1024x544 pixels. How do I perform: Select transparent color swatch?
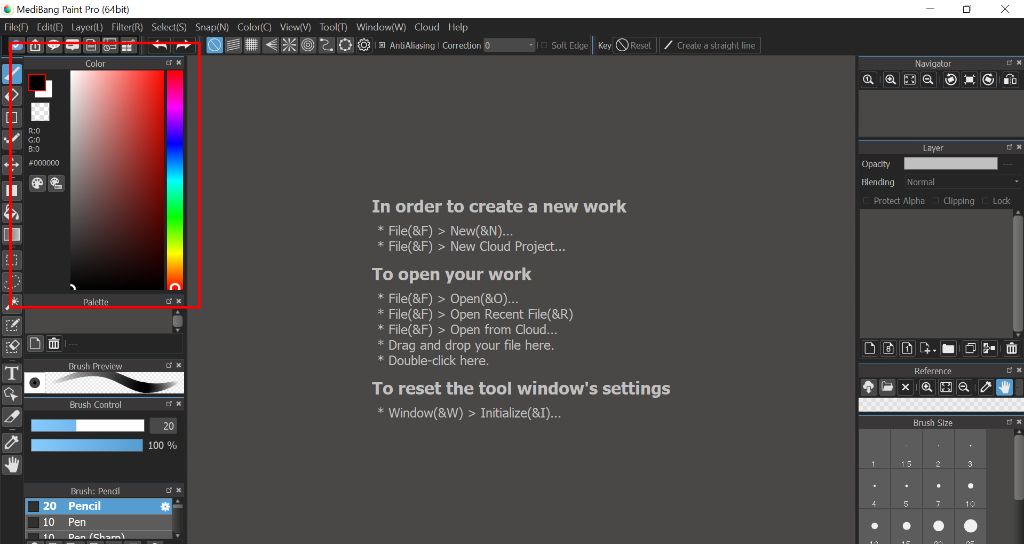point(40,112)
